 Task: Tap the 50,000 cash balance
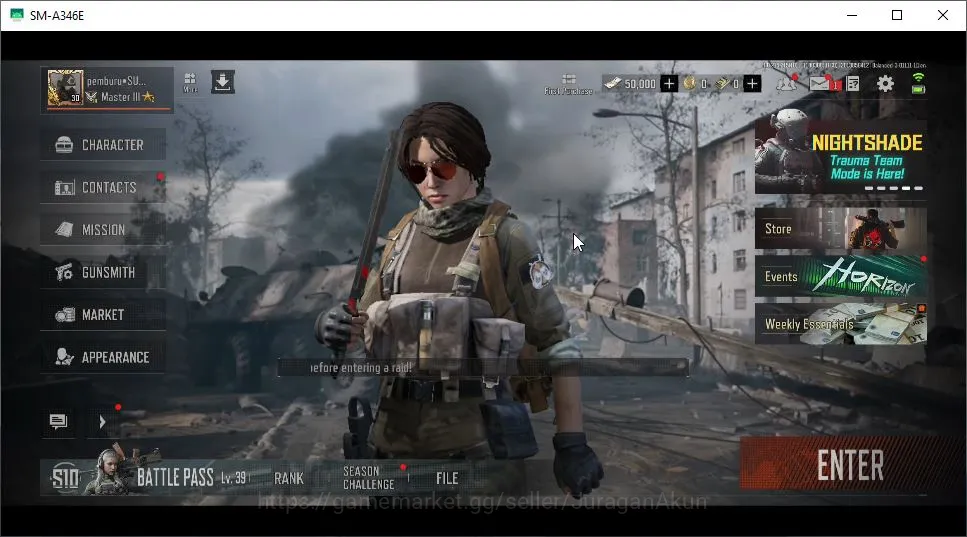pyautogui.click(x=640, y=83)
